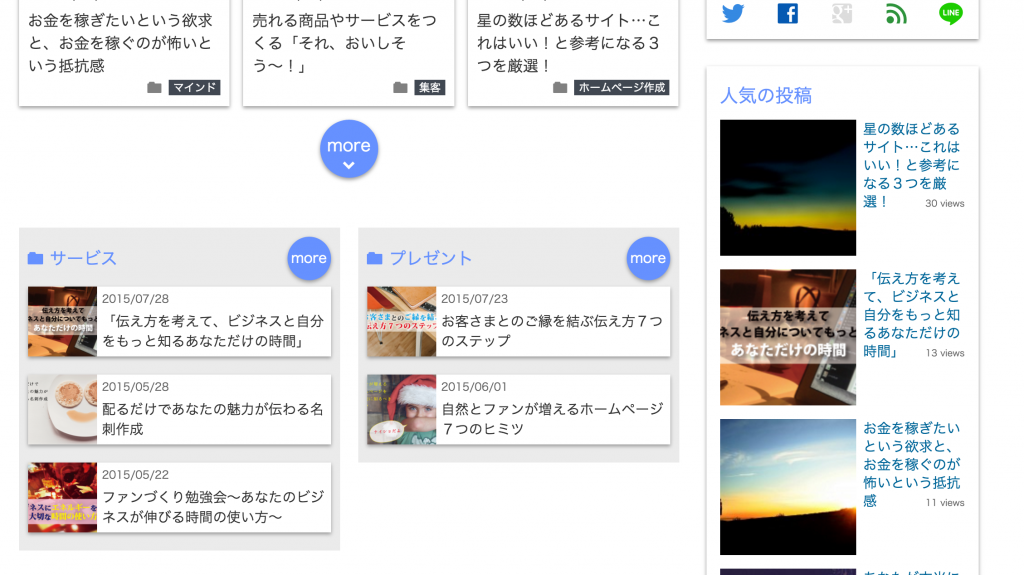Click sky thumbnail of 11 views popular post
The height and width of the screenshot is (575, 1024).
(x=788, y=487)
